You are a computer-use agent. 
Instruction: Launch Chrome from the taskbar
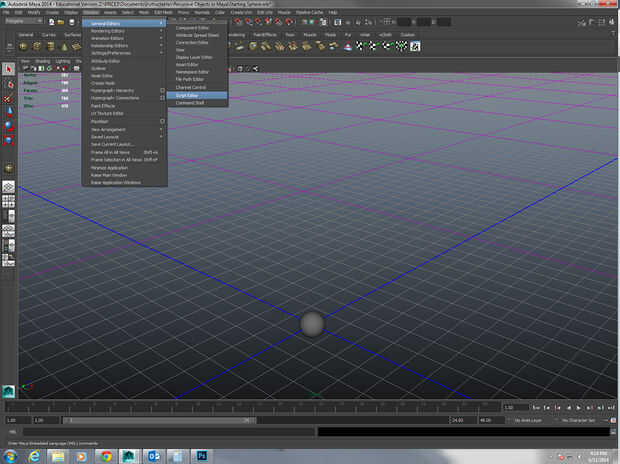[106, 455]
